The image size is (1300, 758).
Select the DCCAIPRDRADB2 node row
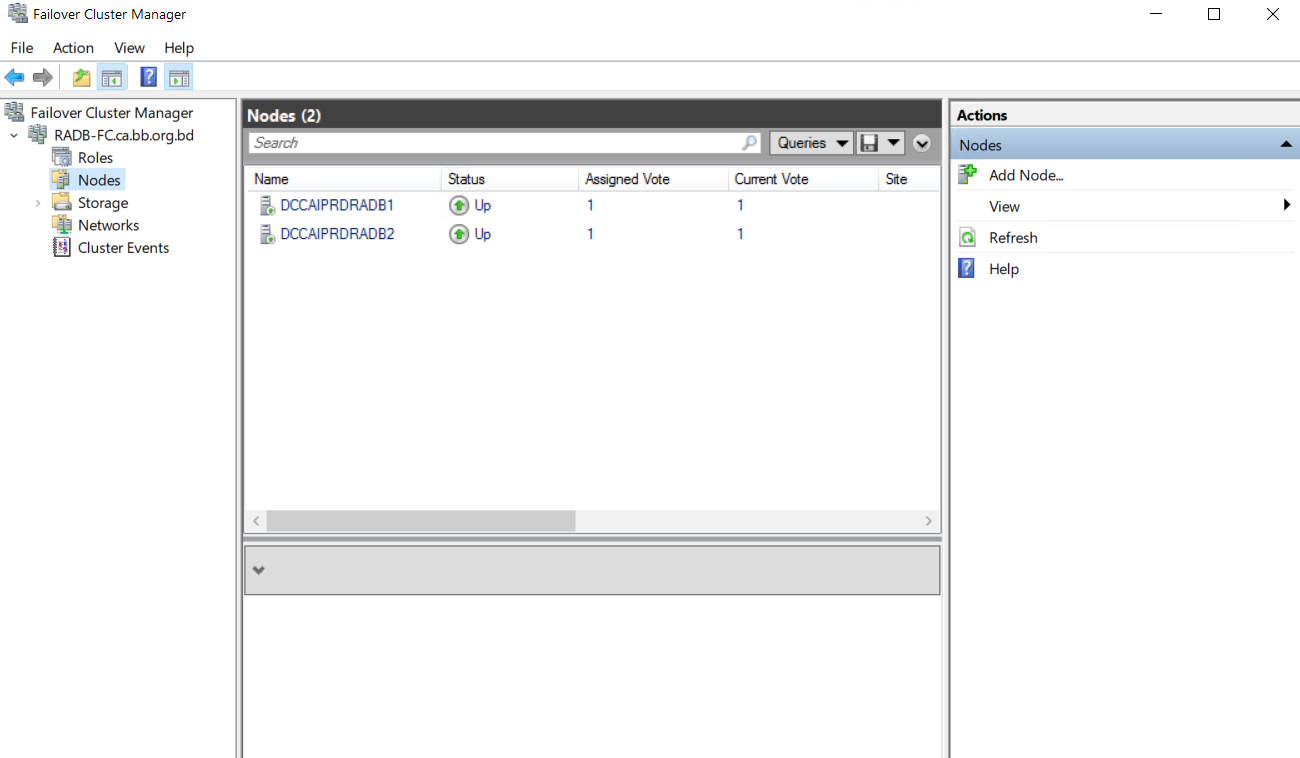tap(593, 234)
